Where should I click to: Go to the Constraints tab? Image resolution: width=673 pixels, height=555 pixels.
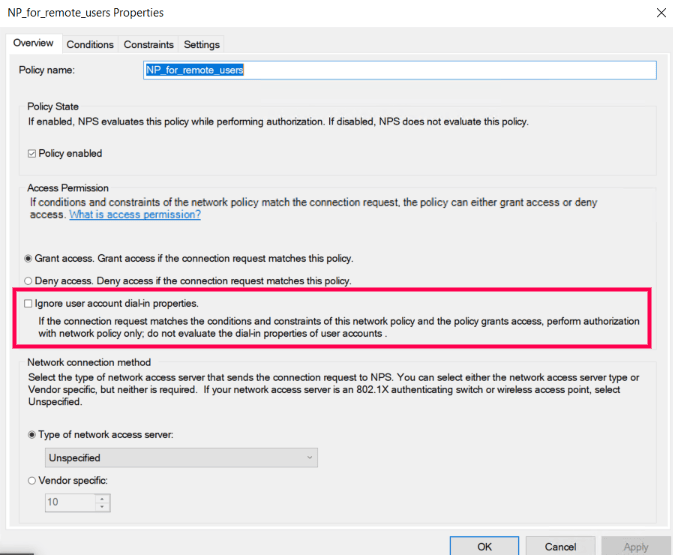(x=148, y=45)
